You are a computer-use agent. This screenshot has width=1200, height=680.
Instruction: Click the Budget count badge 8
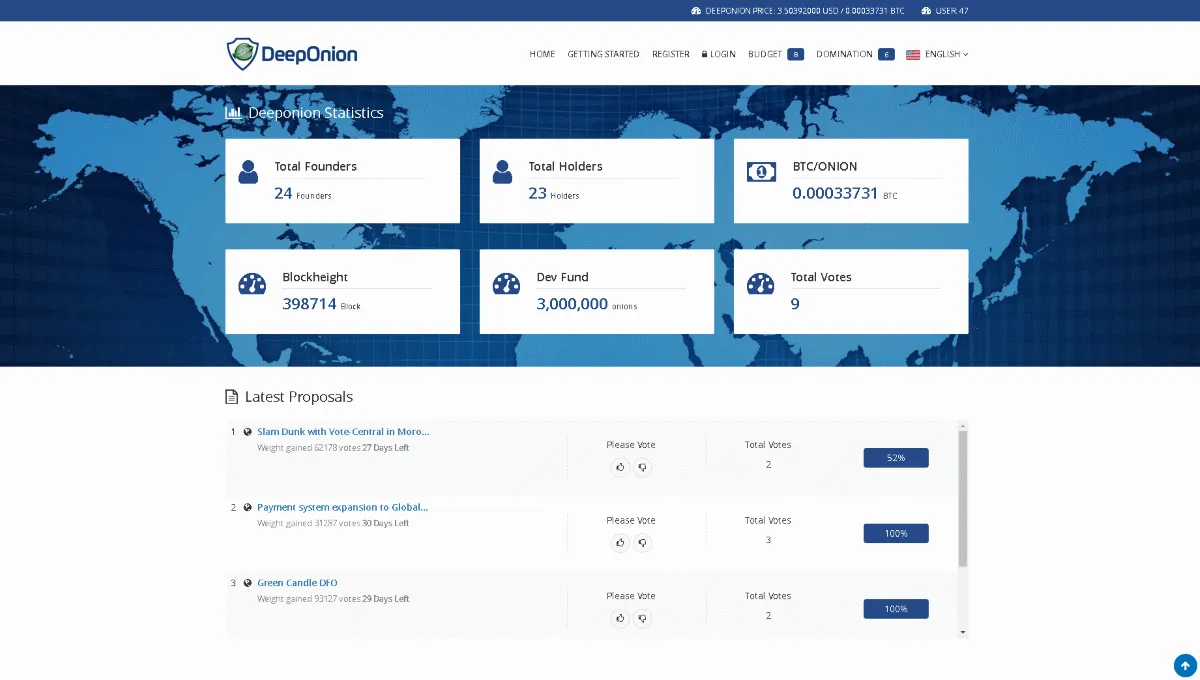coord(796,54)
